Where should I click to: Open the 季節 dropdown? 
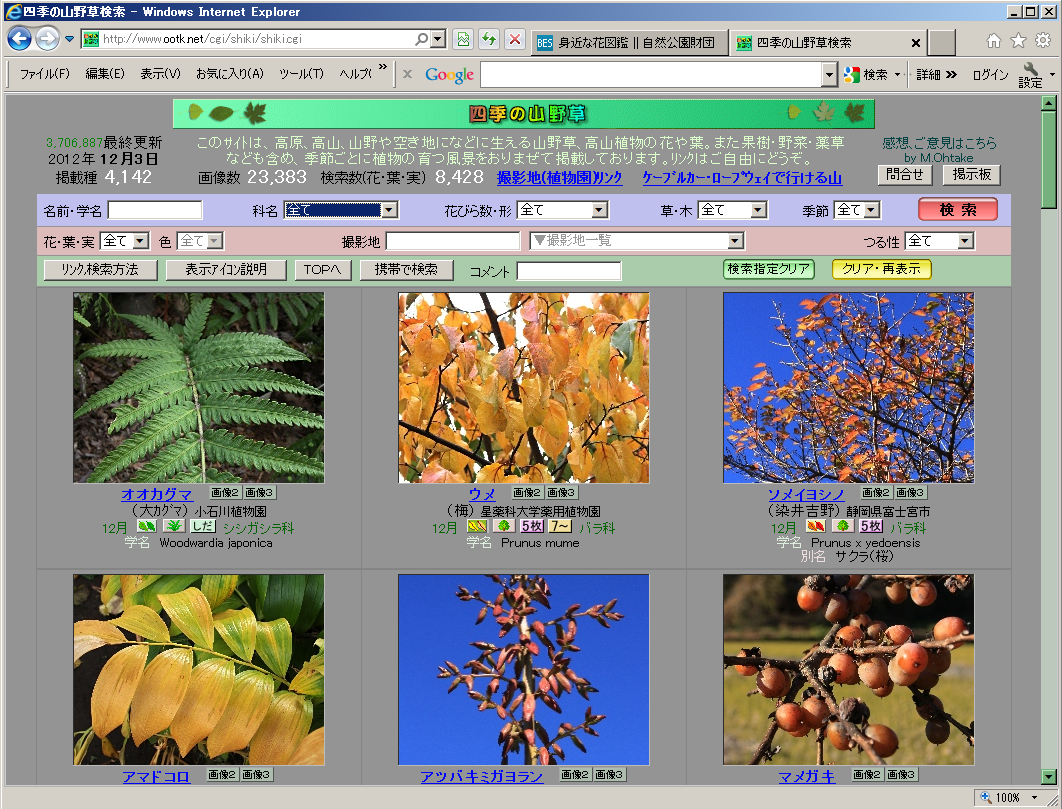[857, 210]
